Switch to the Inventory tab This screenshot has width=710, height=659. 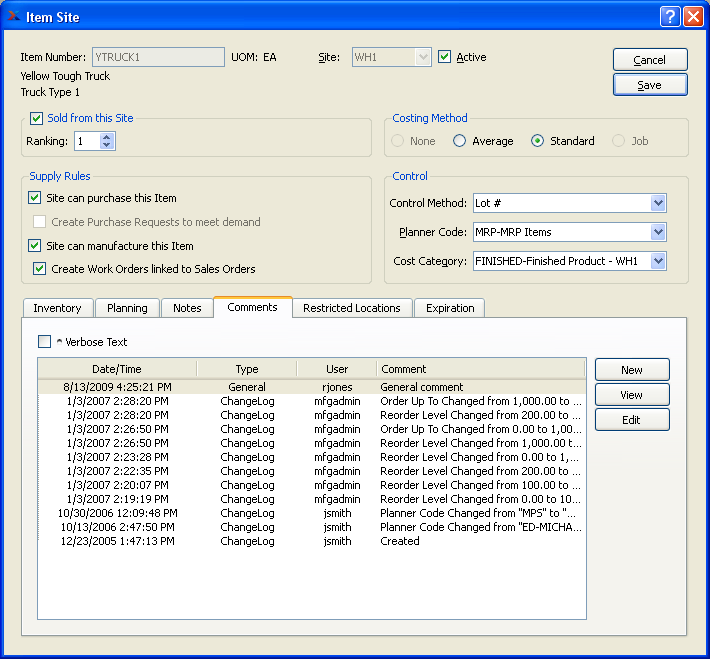point(57,308)
